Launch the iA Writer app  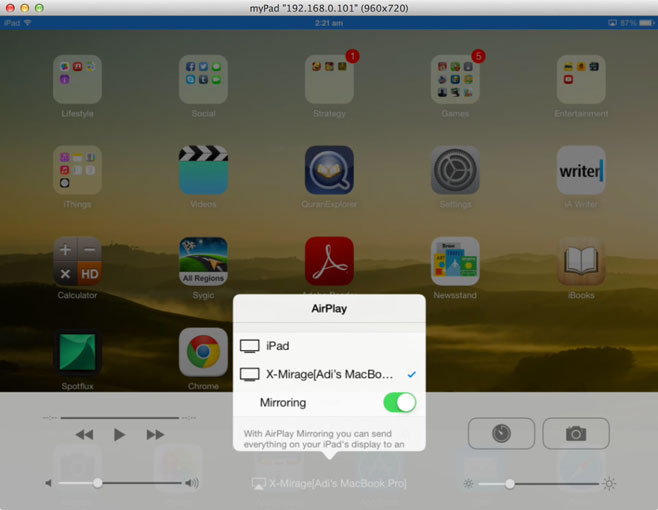(x=581, y=170)
